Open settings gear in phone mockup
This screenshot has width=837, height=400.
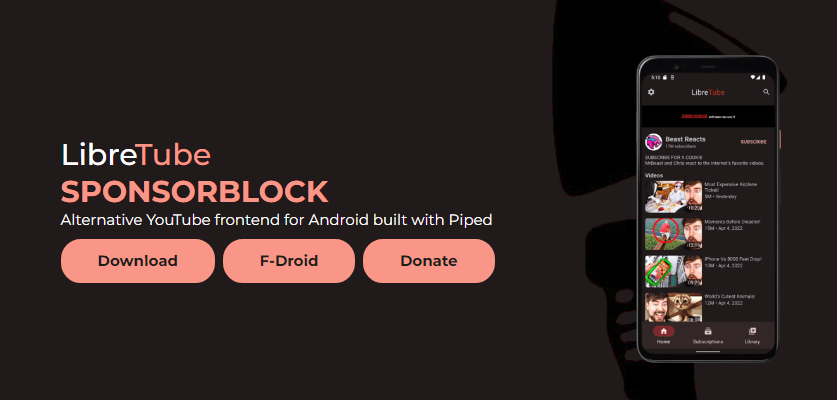pos(651,92)
